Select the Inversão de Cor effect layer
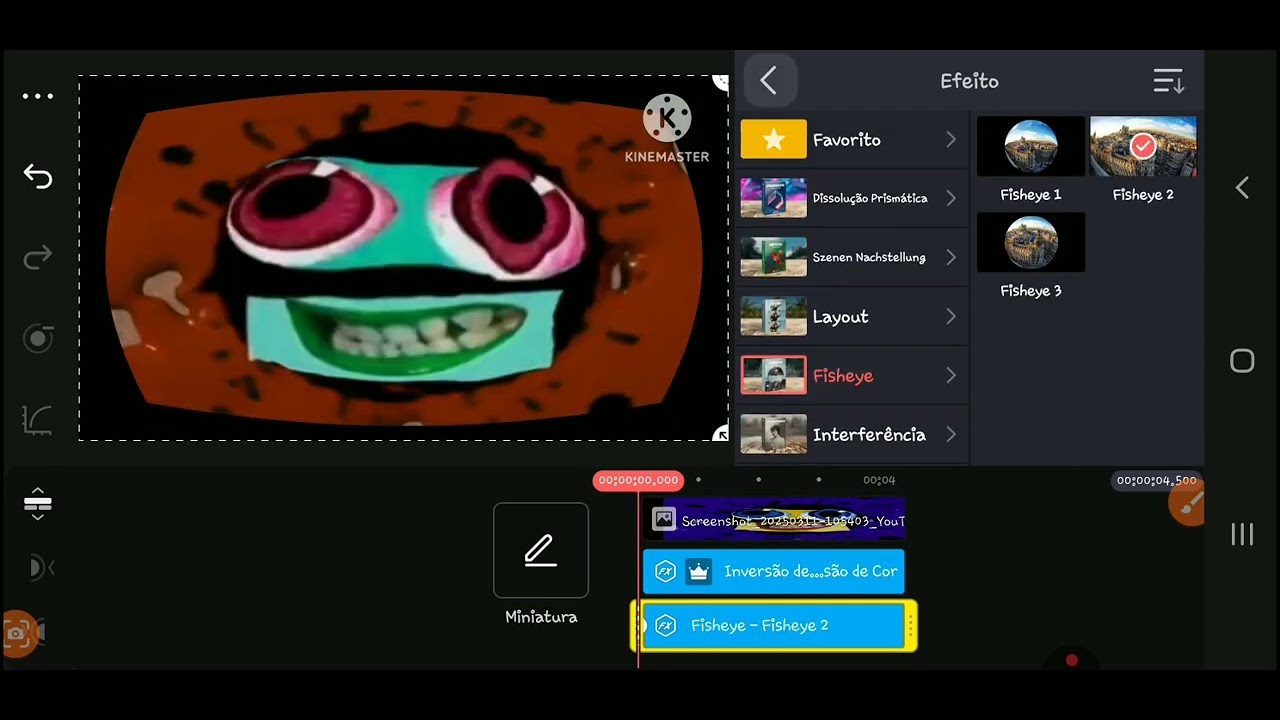Viewport: 1280px width, 720px height. click(774, 571)
